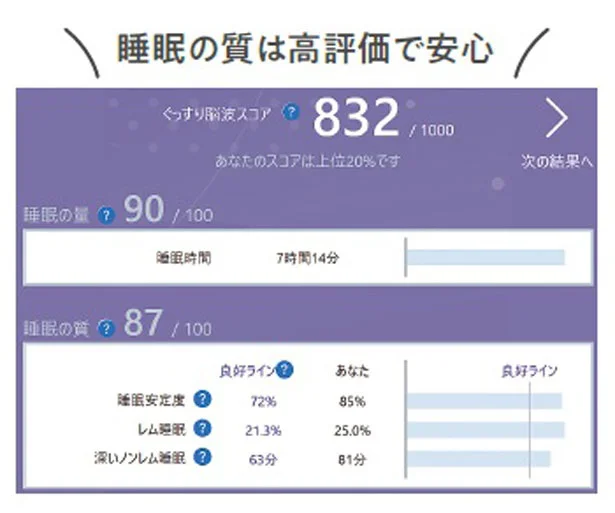Click the あなたのスコアは上位20%です text
This screenshot has width=615, height=513.
(x=308, y=161)
